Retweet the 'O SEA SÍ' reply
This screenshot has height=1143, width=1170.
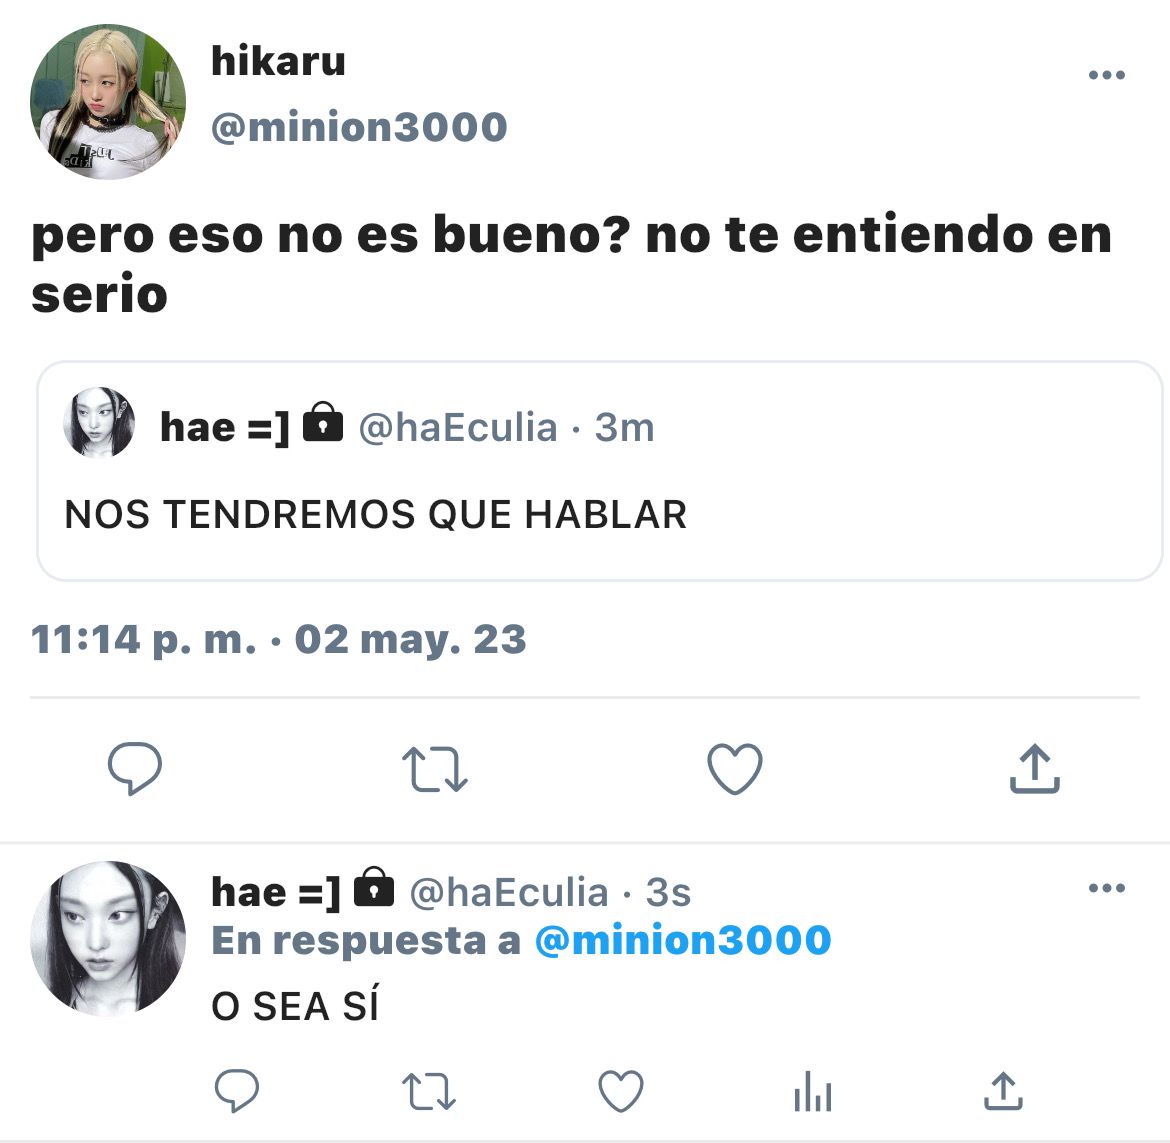[429, 1092]
